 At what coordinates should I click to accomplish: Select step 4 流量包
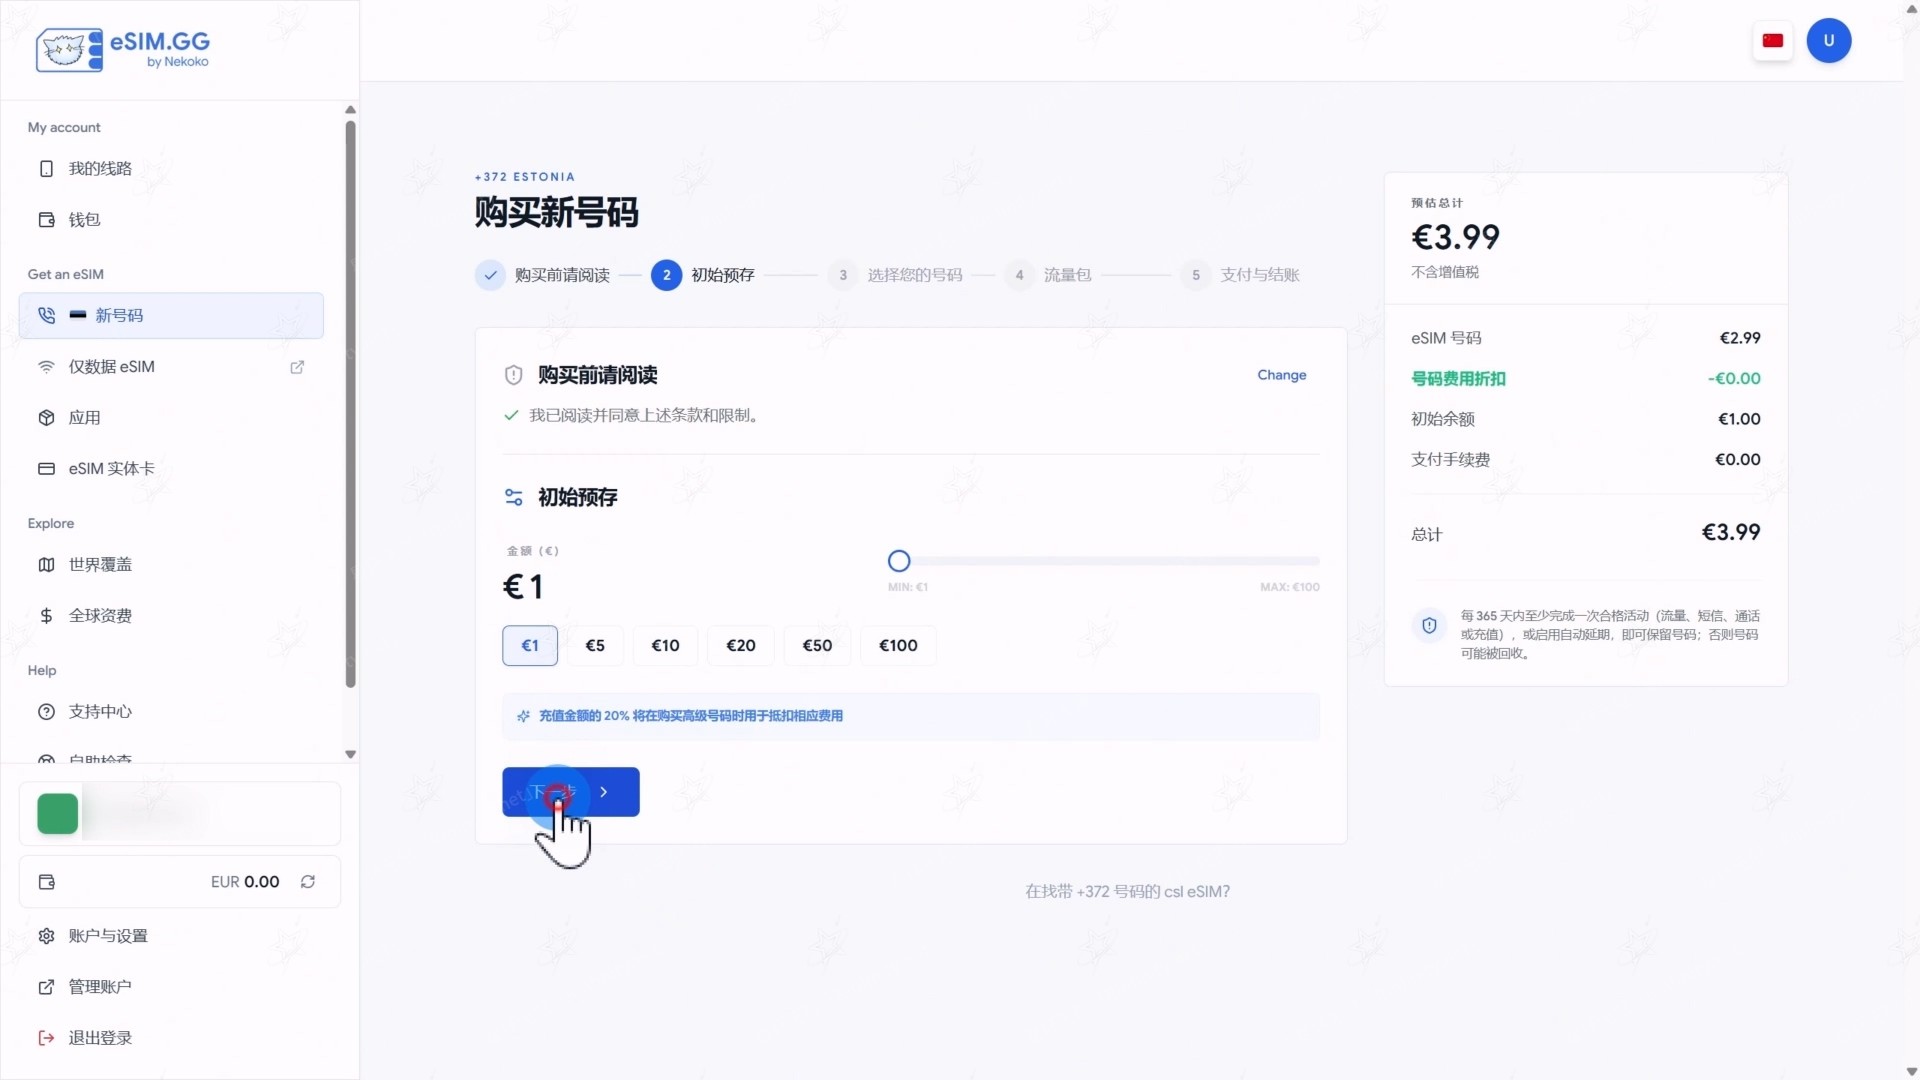click(1048, 274)
